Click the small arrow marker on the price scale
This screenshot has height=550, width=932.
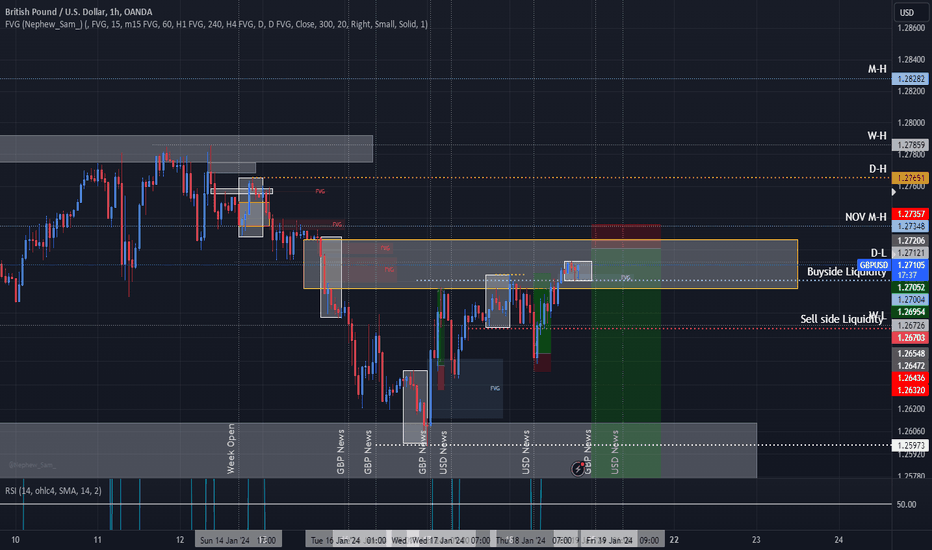[x=894, y=192]
